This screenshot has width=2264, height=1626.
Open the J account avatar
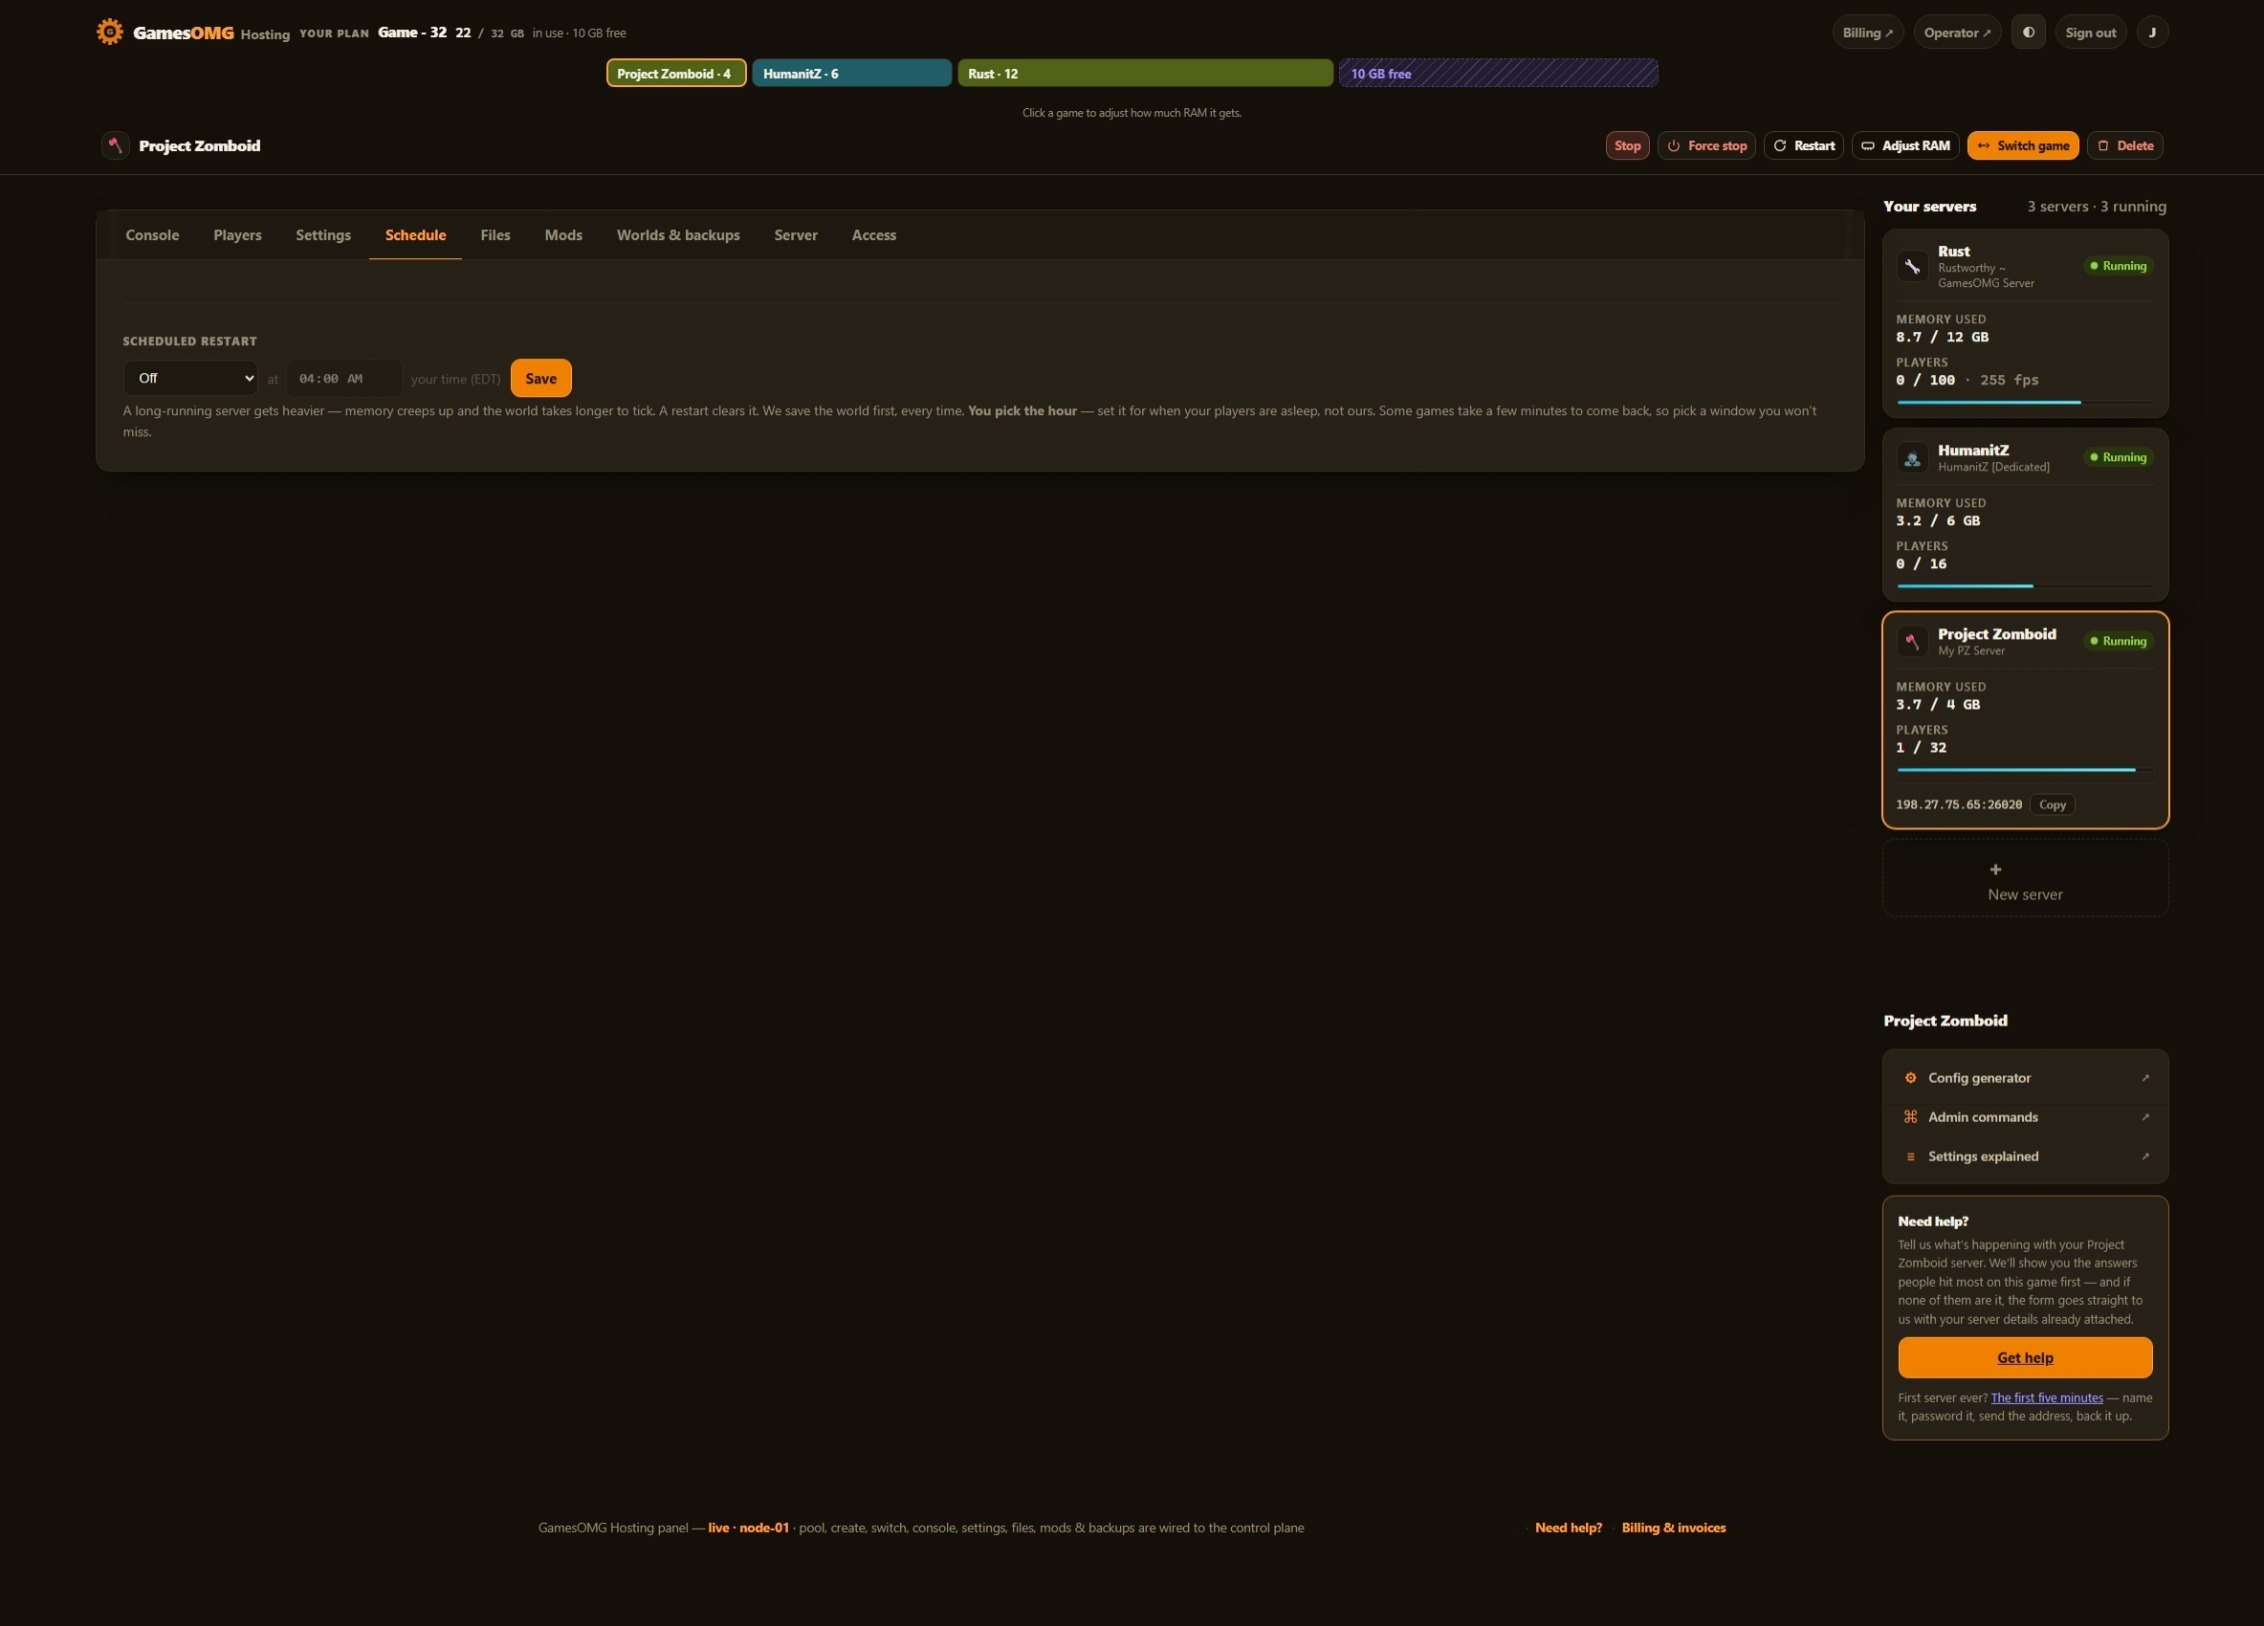coord(2152,33)
